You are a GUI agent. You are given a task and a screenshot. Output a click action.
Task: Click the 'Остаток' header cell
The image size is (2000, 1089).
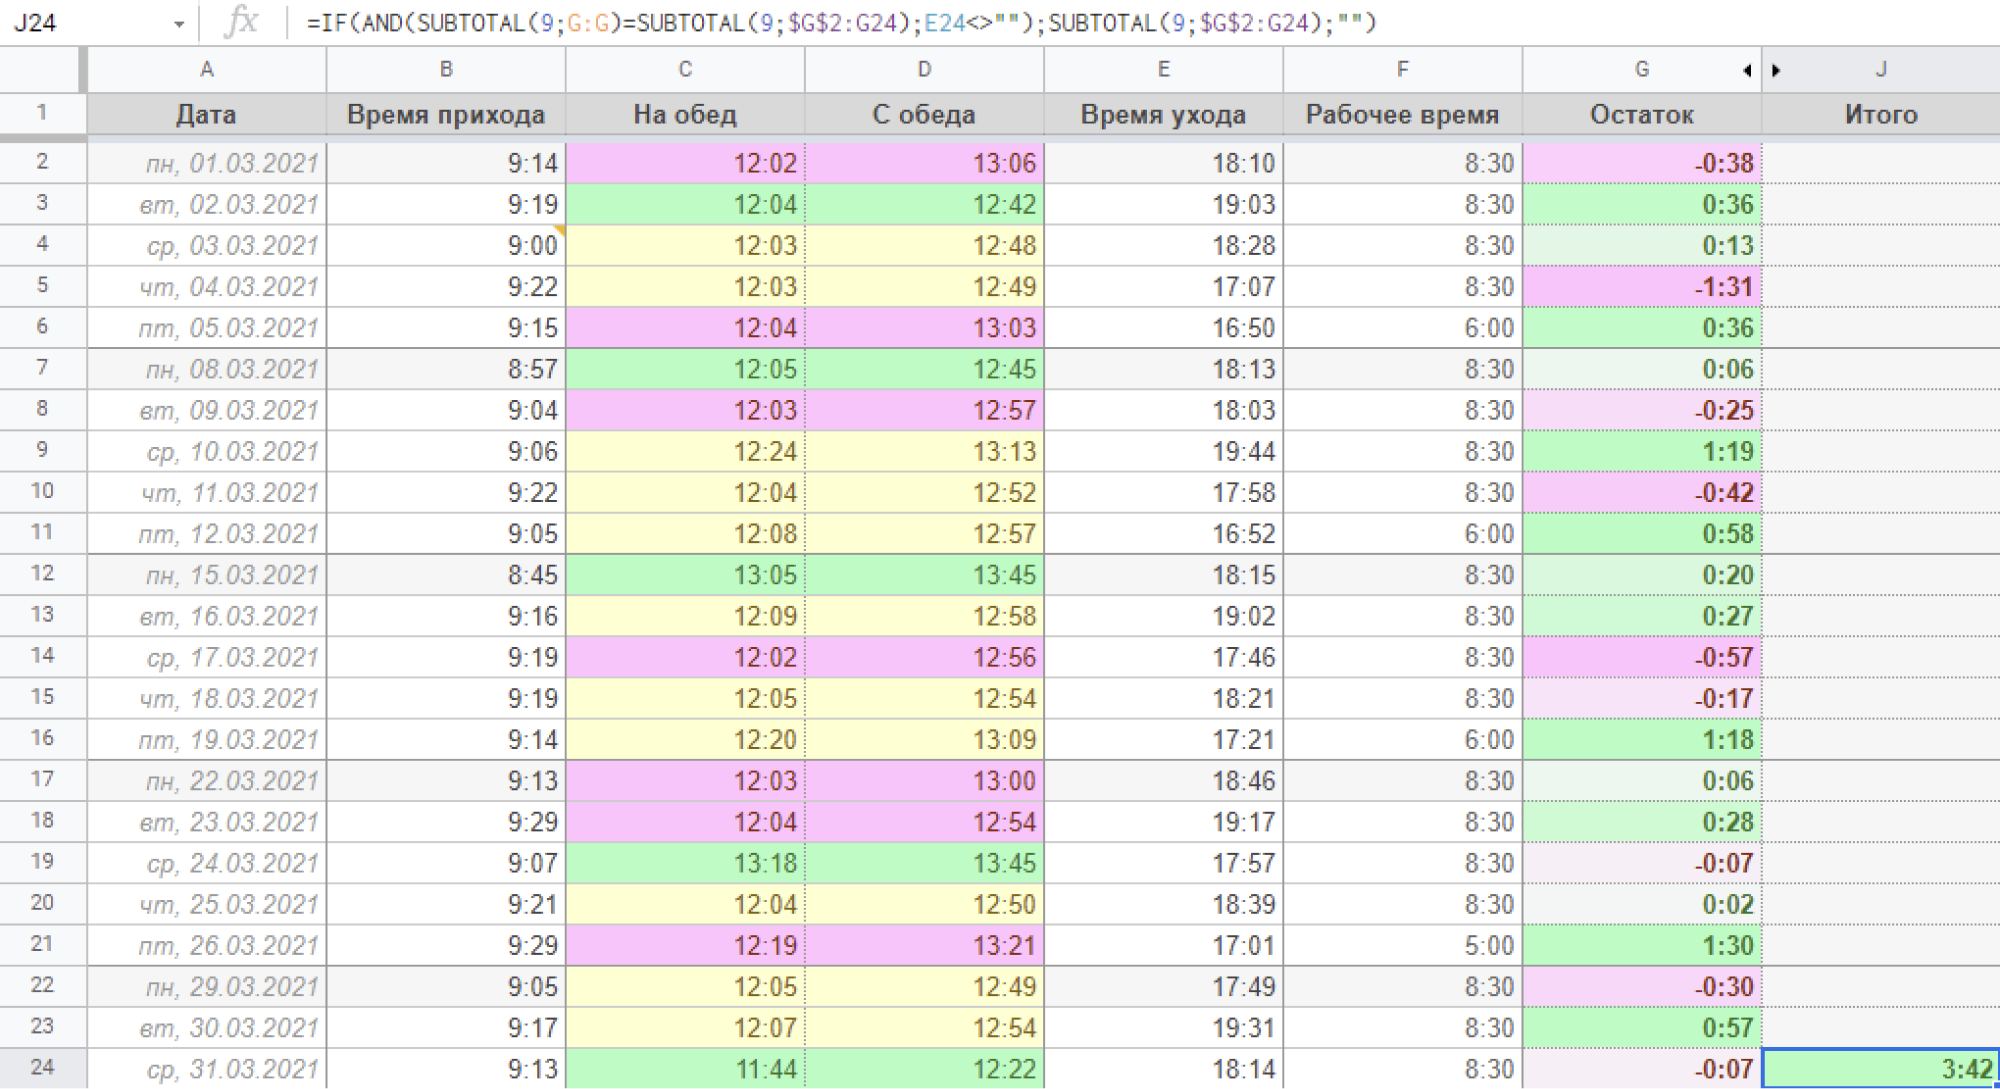[x=1642, y=114]
